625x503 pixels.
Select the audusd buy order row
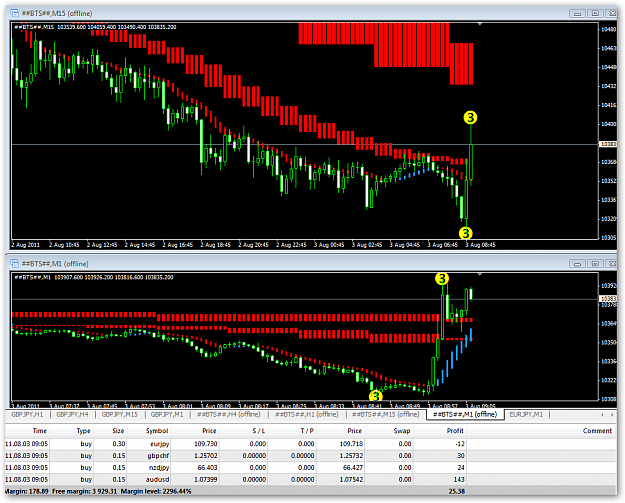tap(311, 479)
